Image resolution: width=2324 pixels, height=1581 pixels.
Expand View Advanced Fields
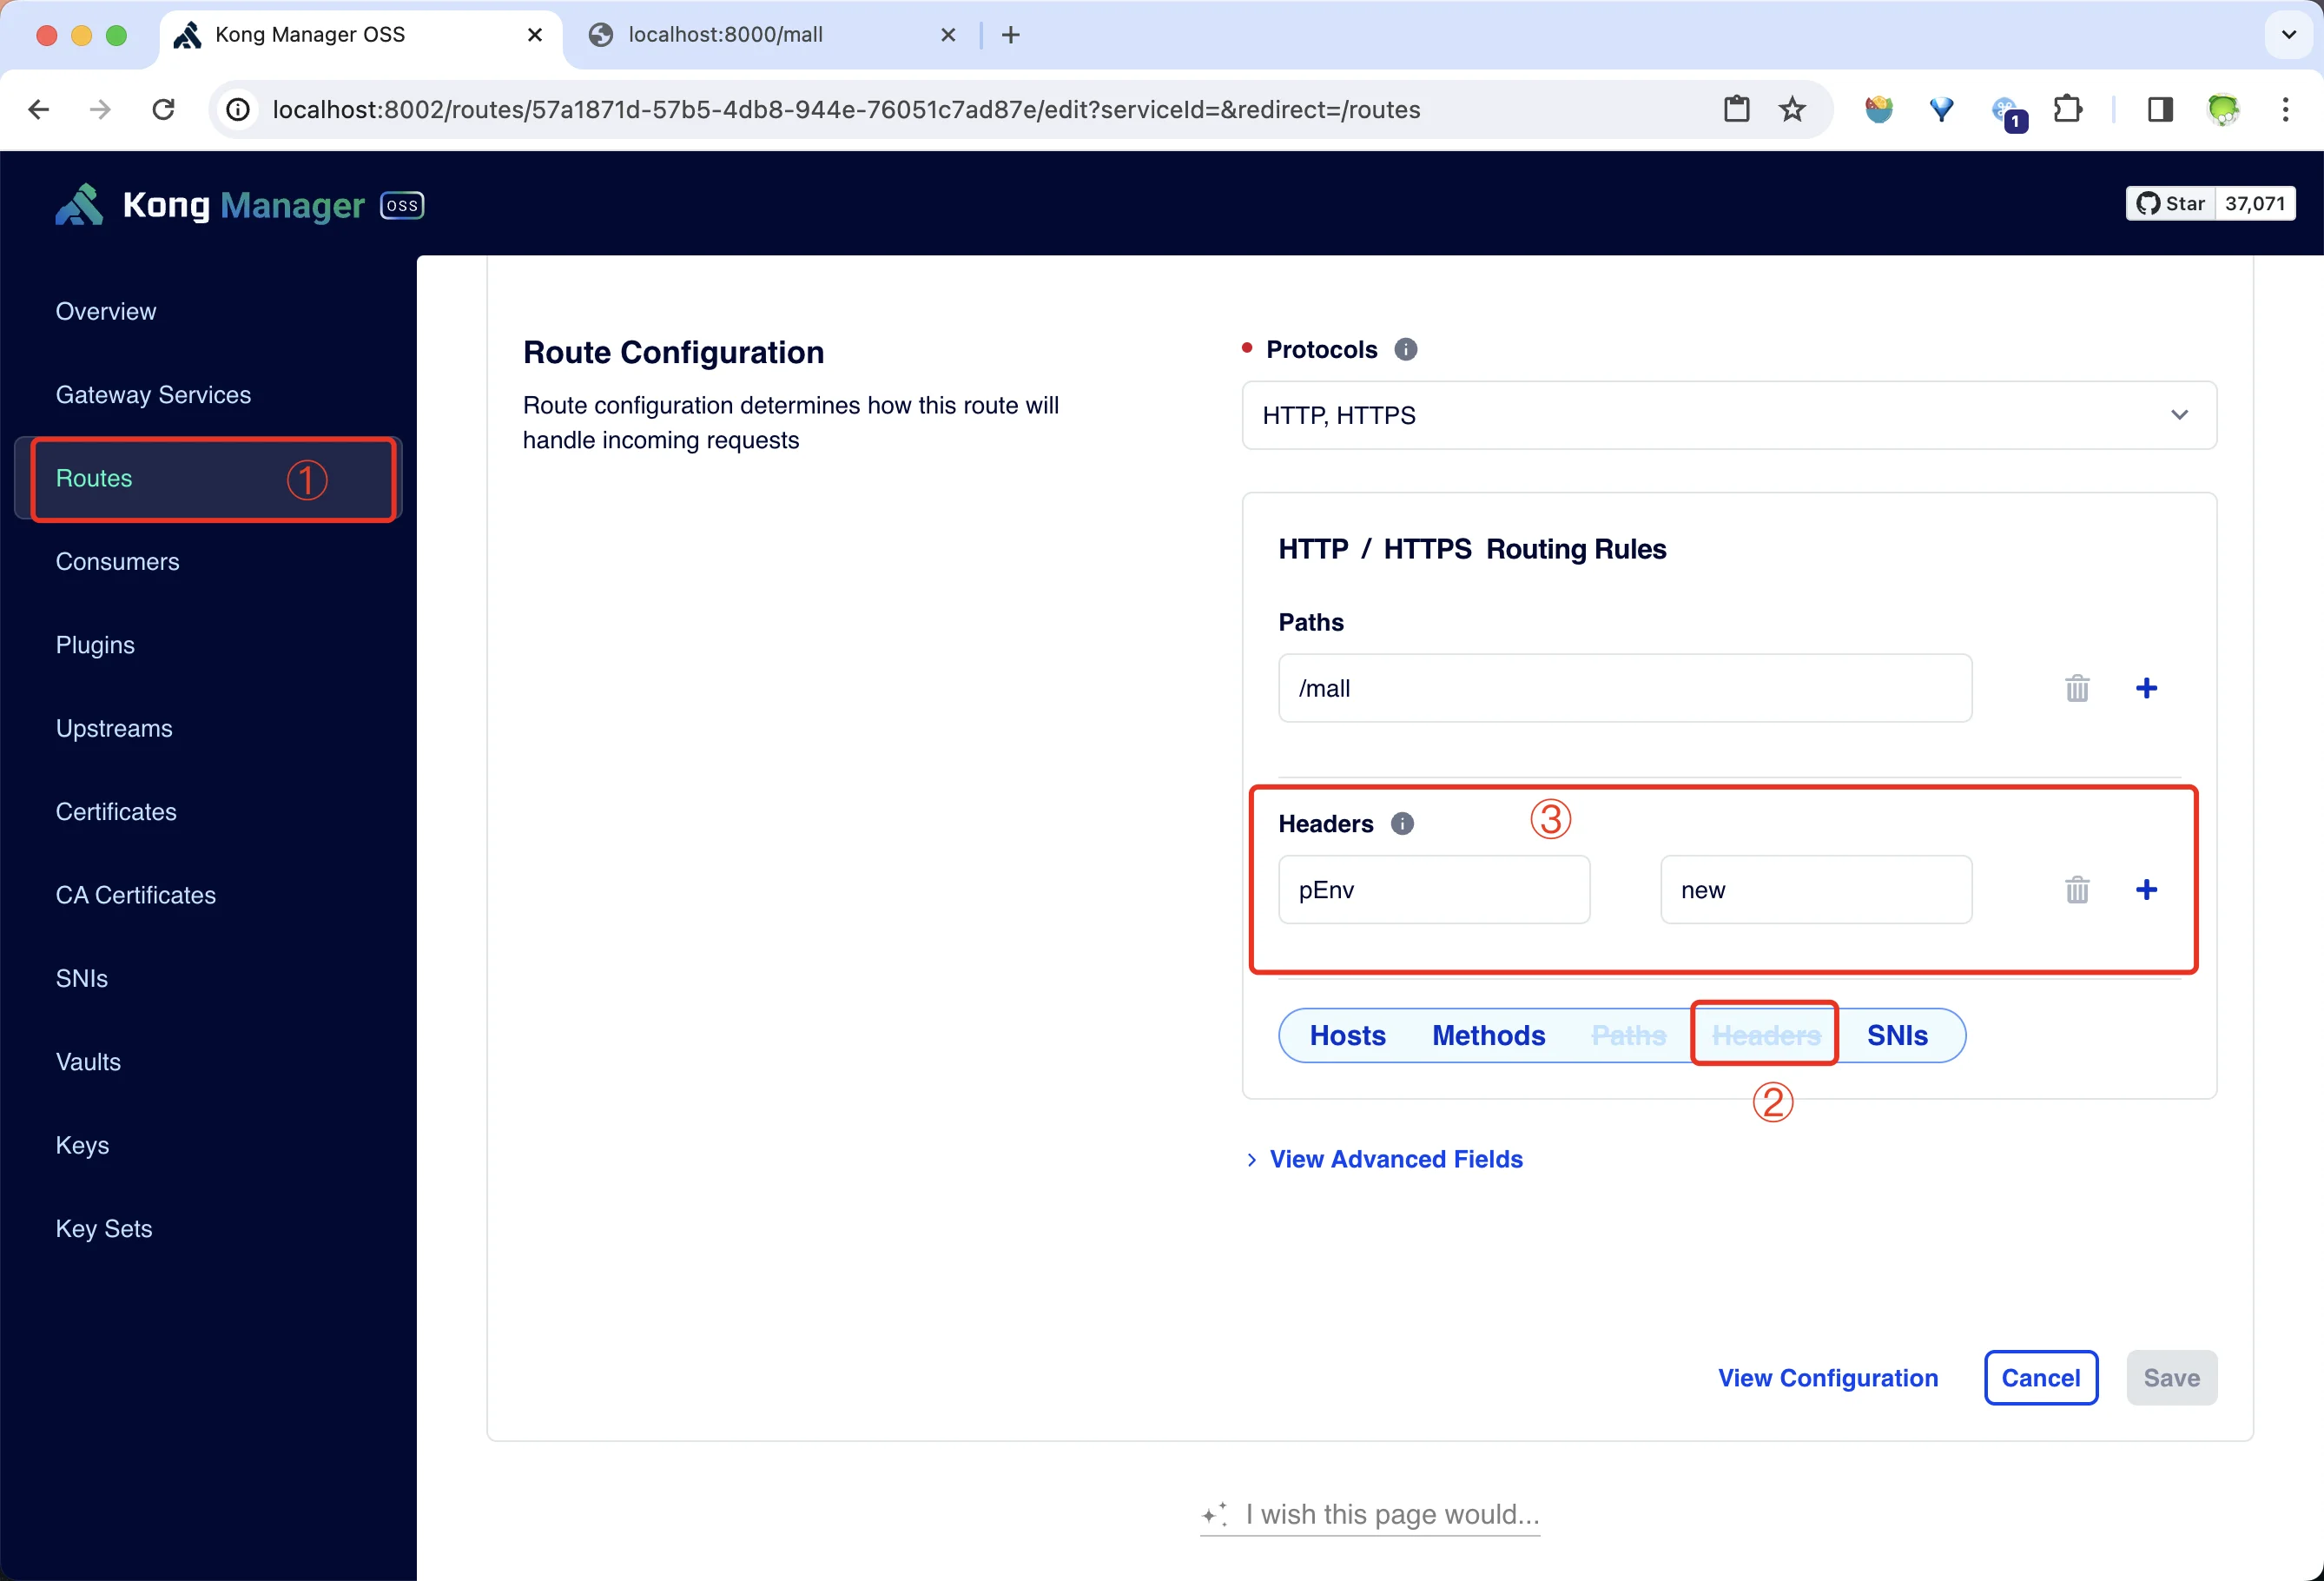point(1395,1159)
